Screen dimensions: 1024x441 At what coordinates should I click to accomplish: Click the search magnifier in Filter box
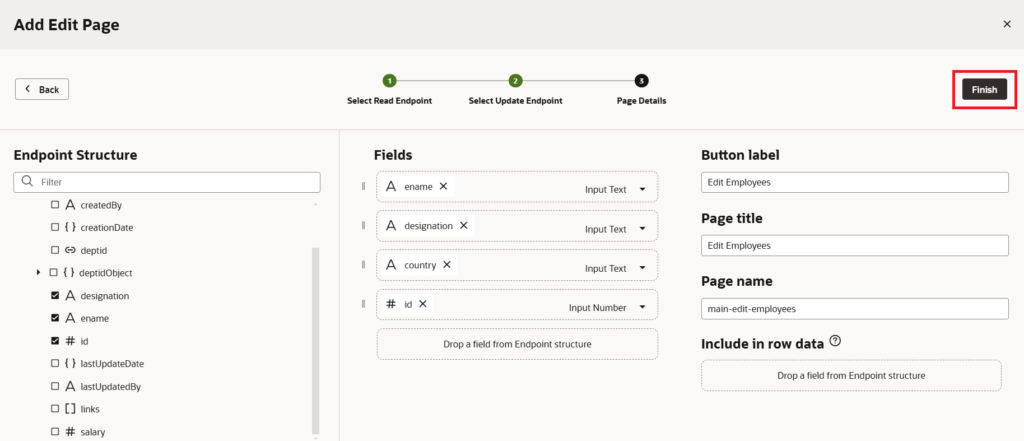click(27, 181)
